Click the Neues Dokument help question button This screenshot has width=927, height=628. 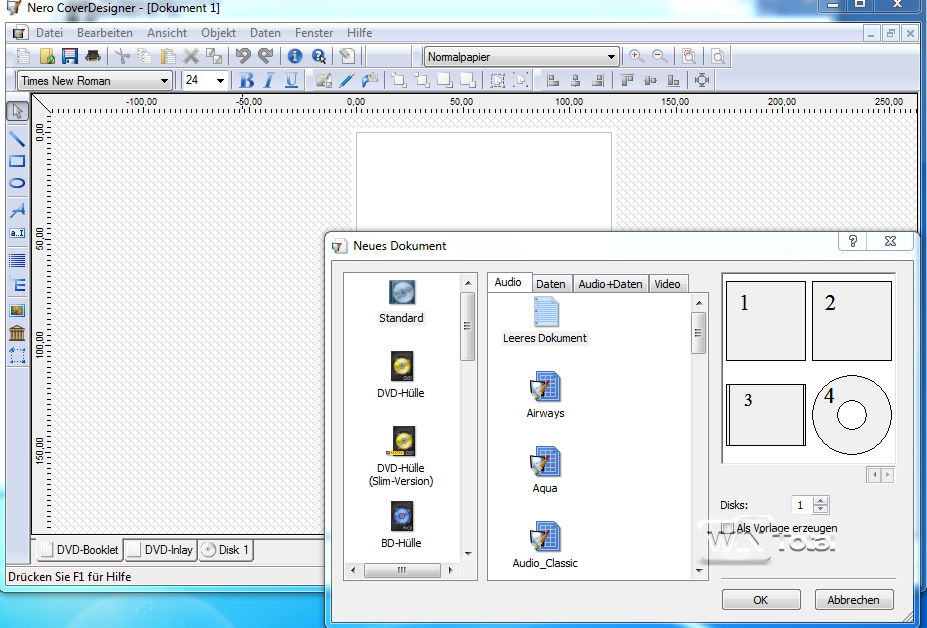click(x=853, y=241)
